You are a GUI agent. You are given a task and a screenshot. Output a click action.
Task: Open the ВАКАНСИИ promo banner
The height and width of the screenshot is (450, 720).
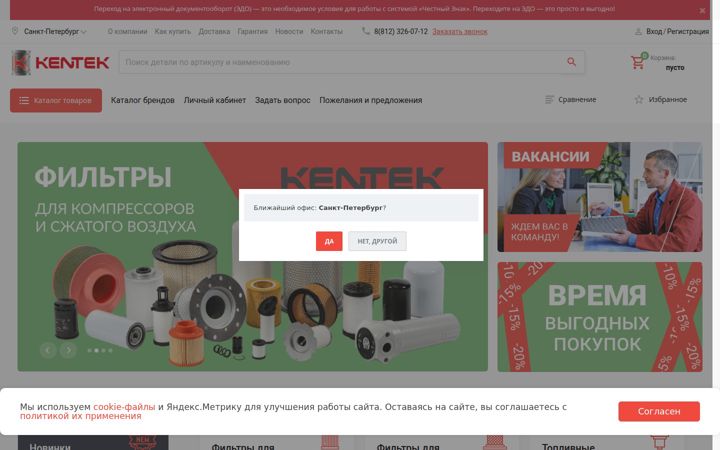pyautogui.click(x=600, y=197)
